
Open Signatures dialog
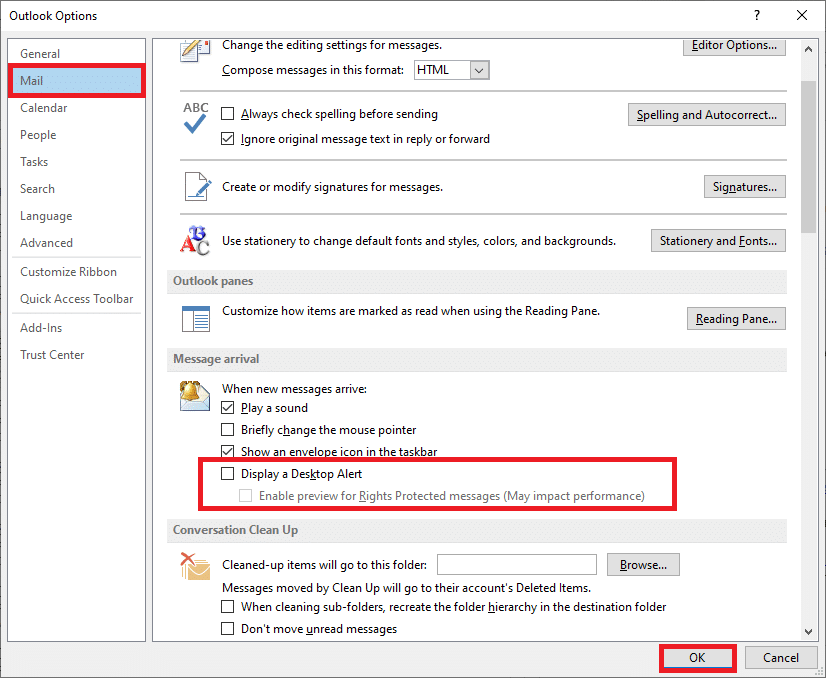[744, 187]
